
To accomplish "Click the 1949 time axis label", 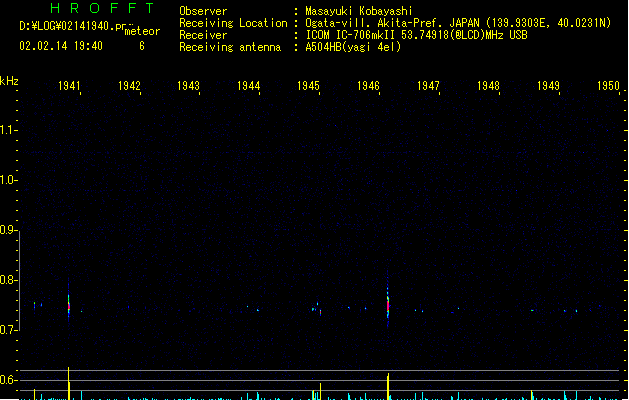I will pos(548,86).
